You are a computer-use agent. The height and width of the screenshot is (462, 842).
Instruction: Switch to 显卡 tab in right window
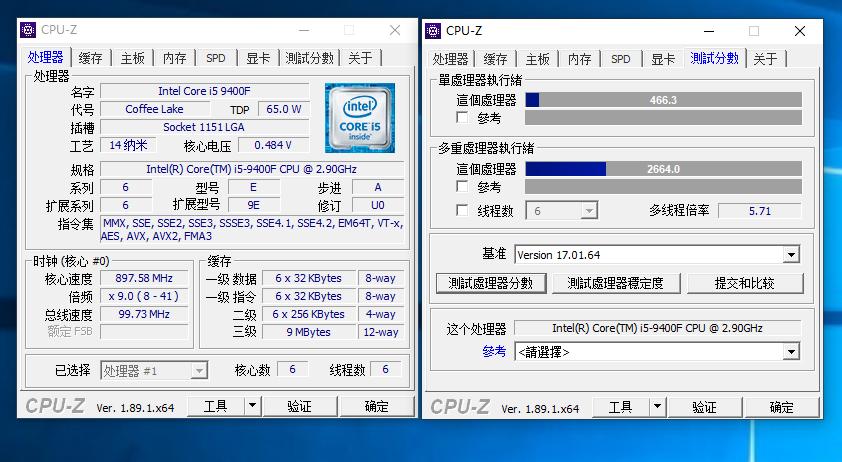(663, 59)
